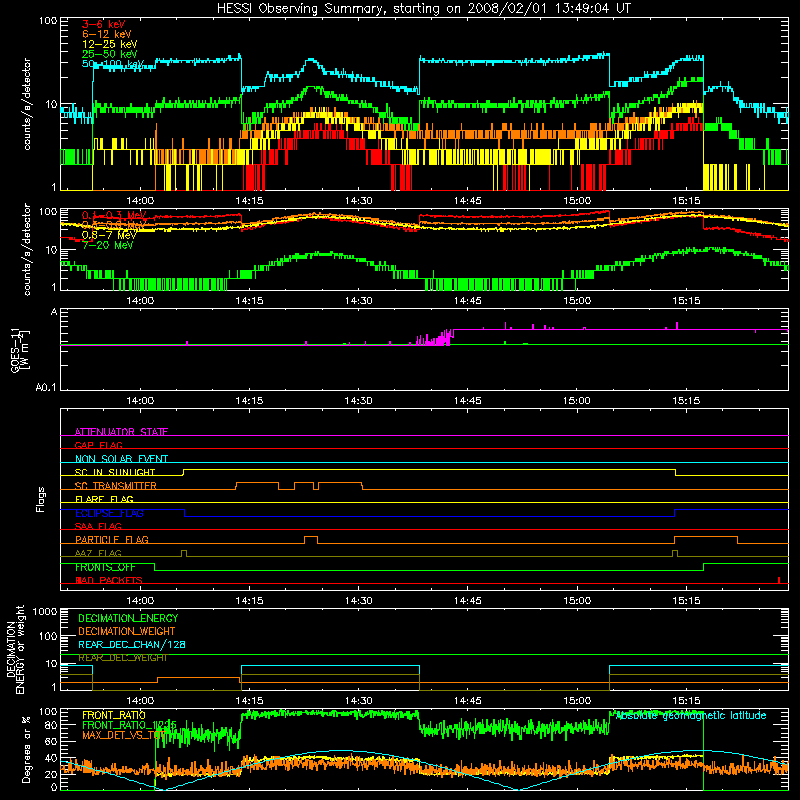
Task: Click the 25-50 keV legend label
Action: click(x=110, y=54)
